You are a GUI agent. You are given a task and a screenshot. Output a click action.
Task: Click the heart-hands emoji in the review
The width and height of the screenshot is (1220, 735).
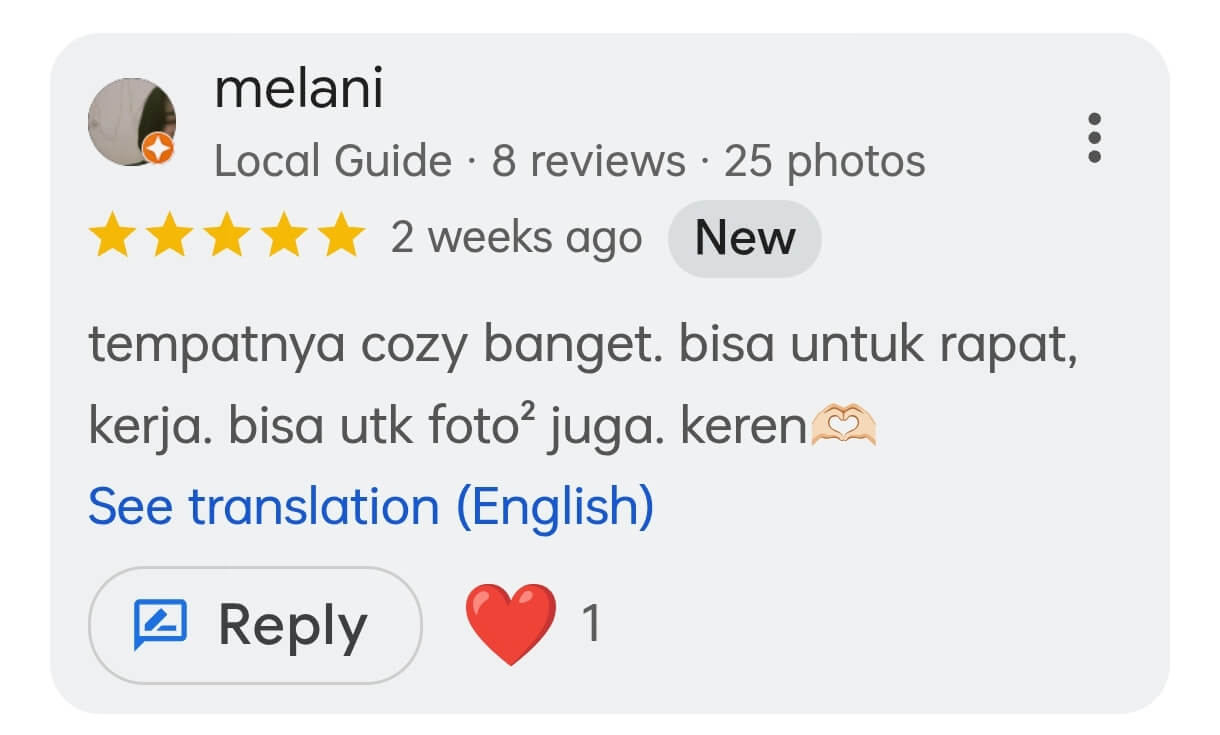[x=843, y=428]
